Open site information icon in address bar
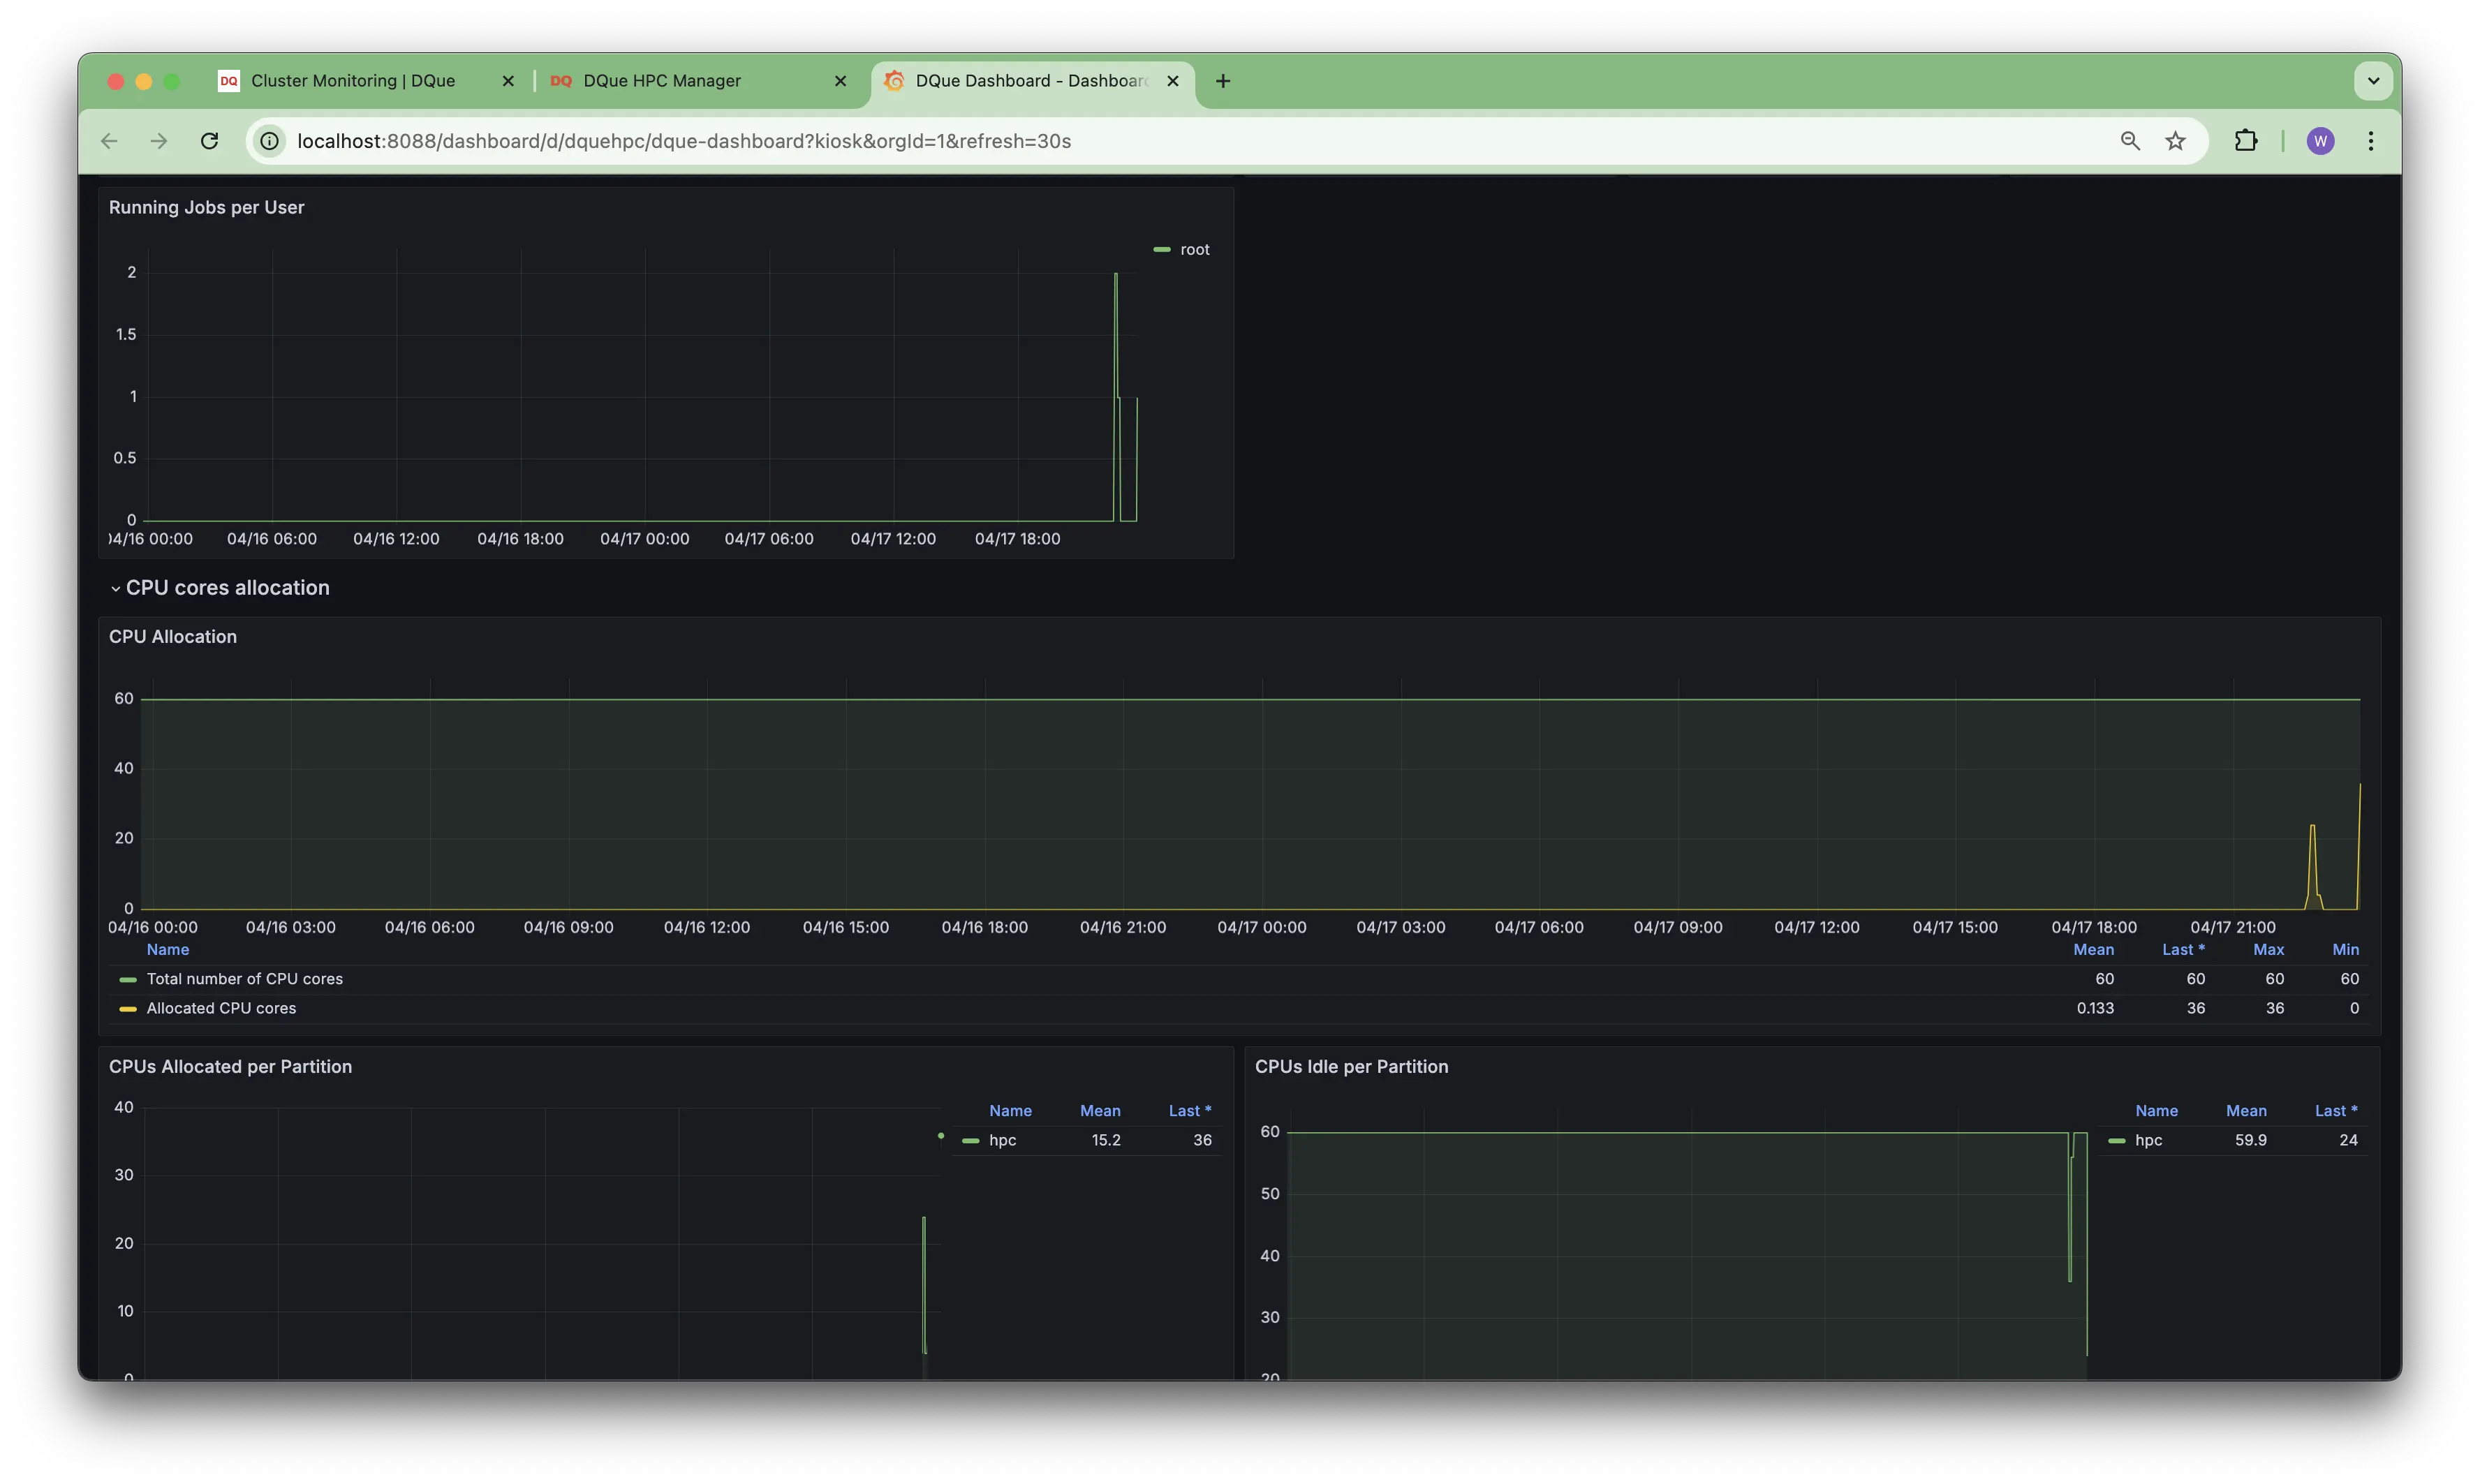This screenshot has width=2480, height=1484. coord(270,141)
